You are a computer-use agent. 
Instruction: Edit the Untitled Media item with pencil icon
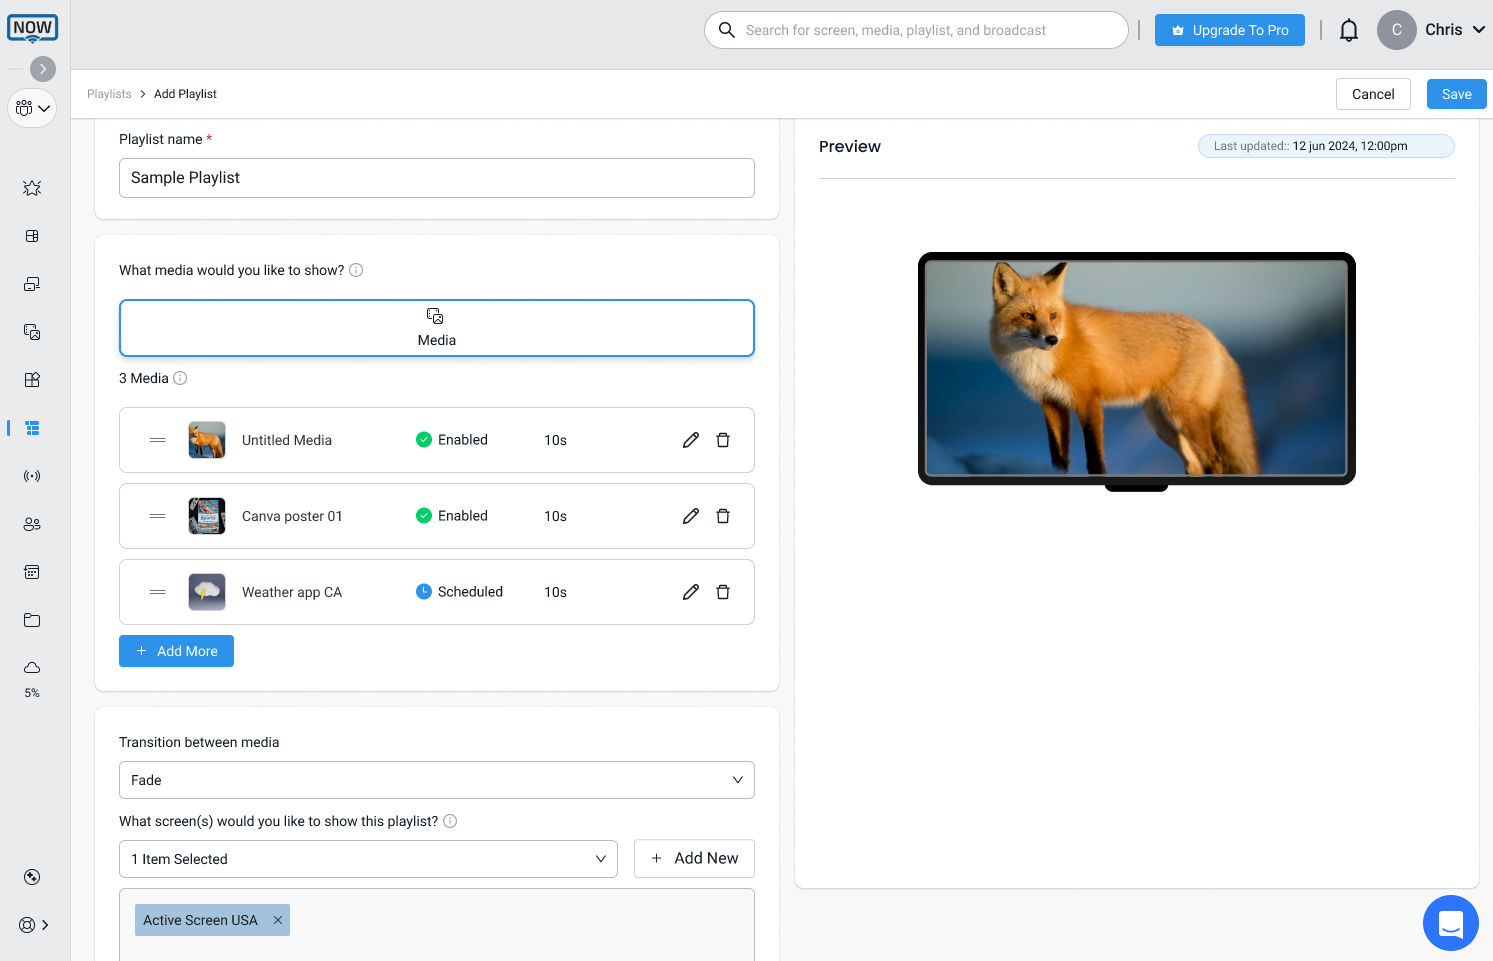pyautogui.click(x=690, y=439)
